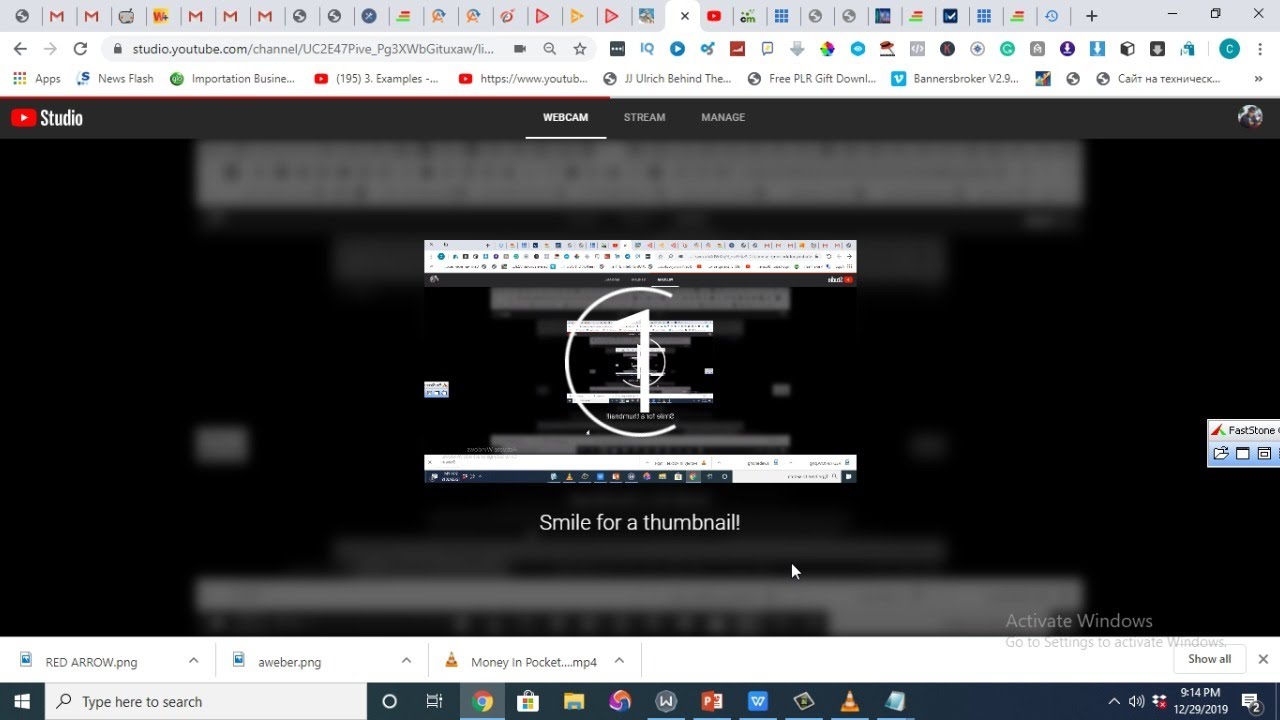Close the downloads bar
The width and height of the screenshot is (1280, 720).
point(1263,659)
